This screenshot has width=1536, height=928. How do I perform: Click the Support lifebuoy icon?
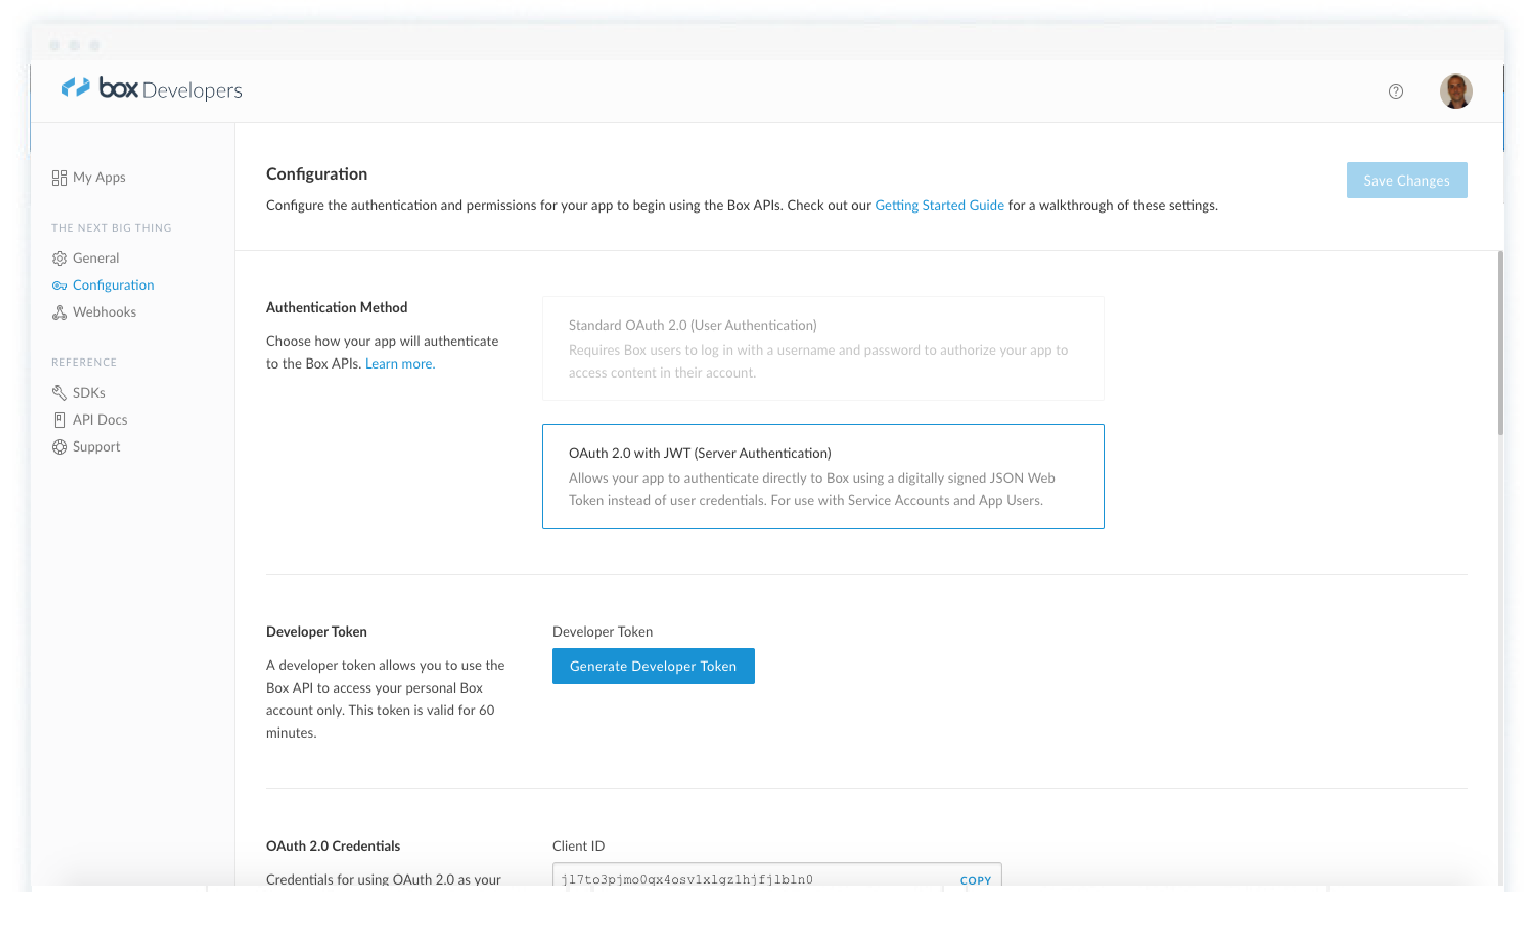(59, 447)
